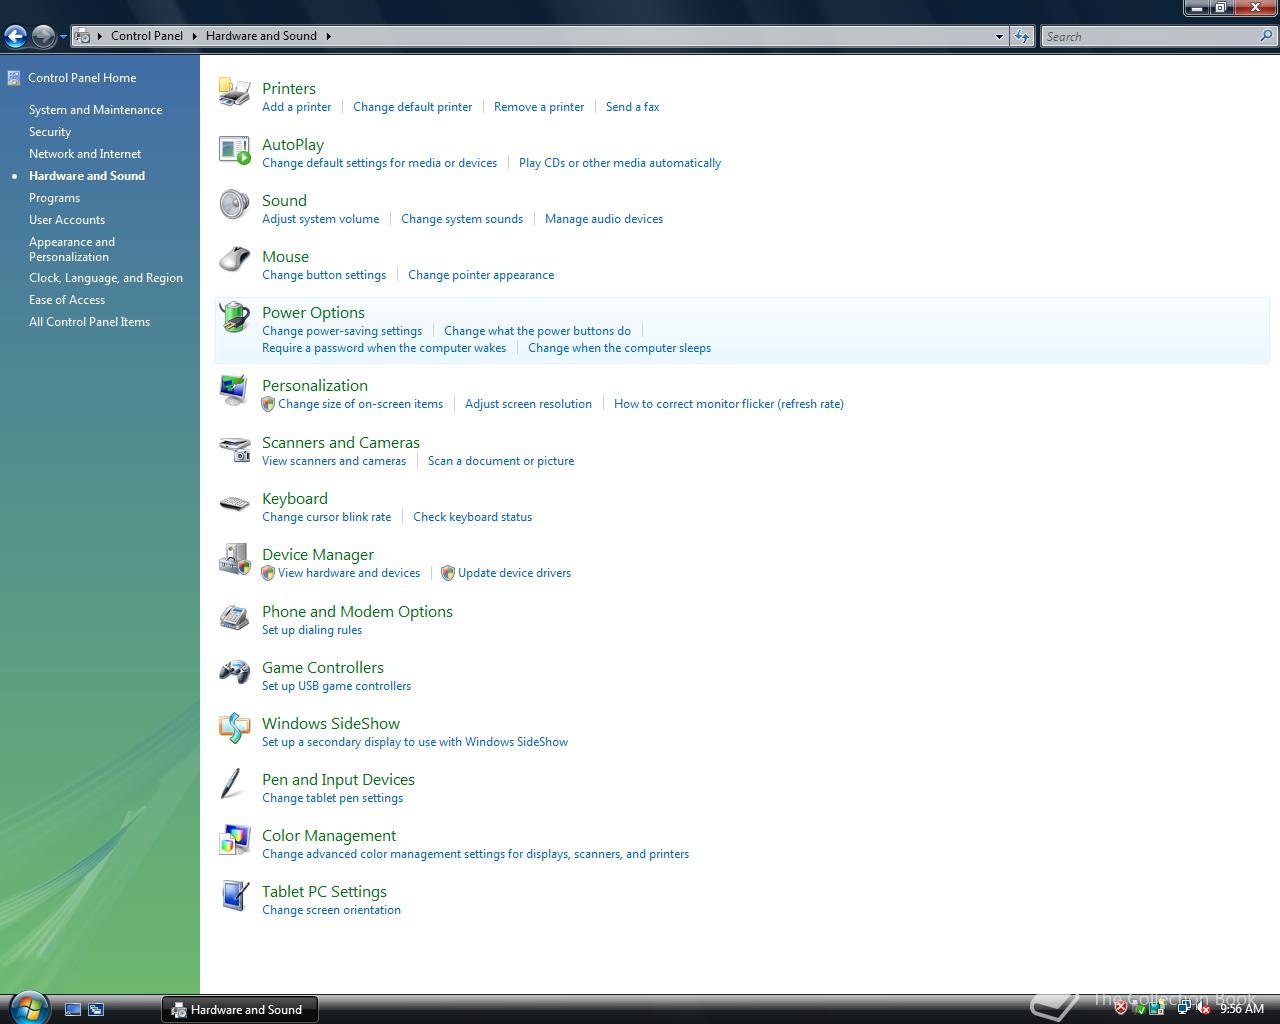Click the Color Management icon
1280x1024 pixels.
pyautogui.click(x=234, y=840)
